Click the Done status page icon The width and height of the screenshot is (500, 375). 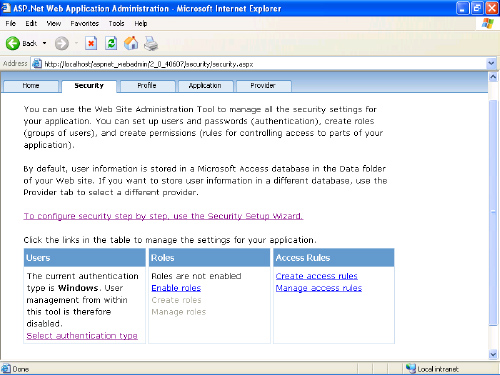click(x=6, y=369)
